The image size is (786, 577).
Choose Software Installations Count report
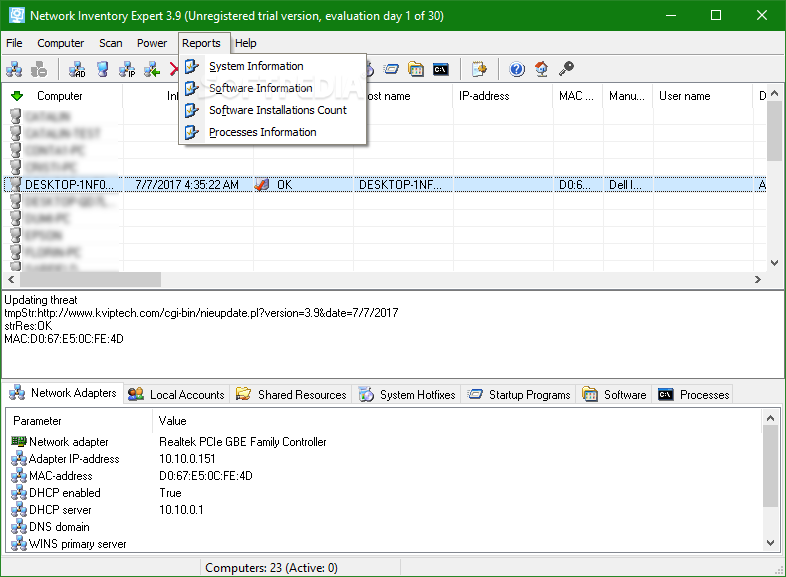click(273, 110)
